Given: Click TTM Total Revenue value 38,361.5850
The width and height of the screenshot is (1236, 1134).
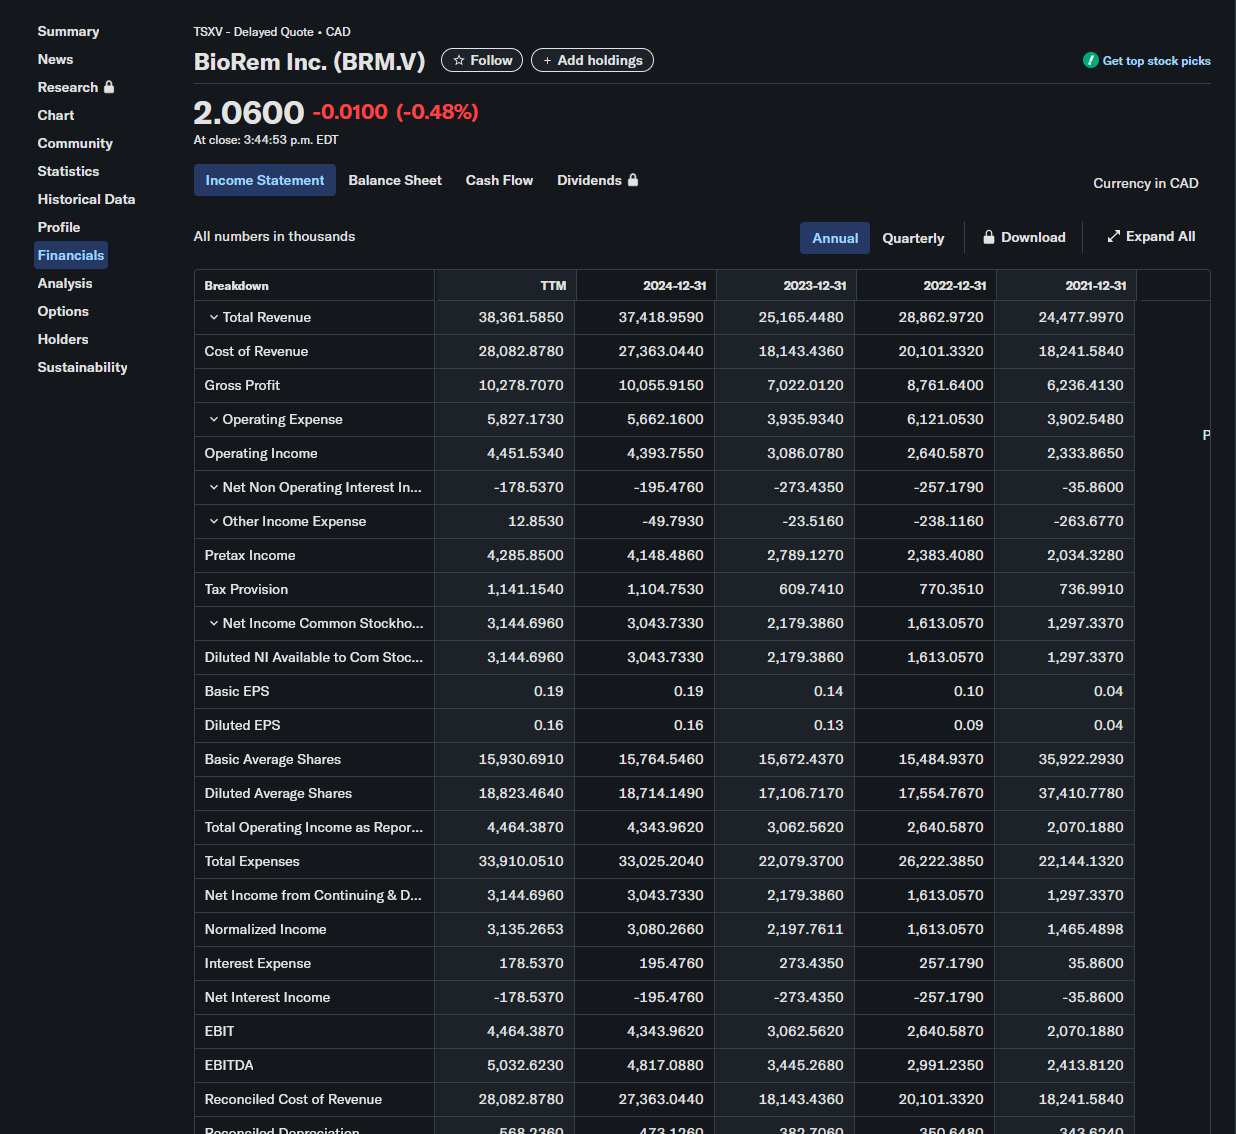Looking at the screenshot, I should pos(521,317).
